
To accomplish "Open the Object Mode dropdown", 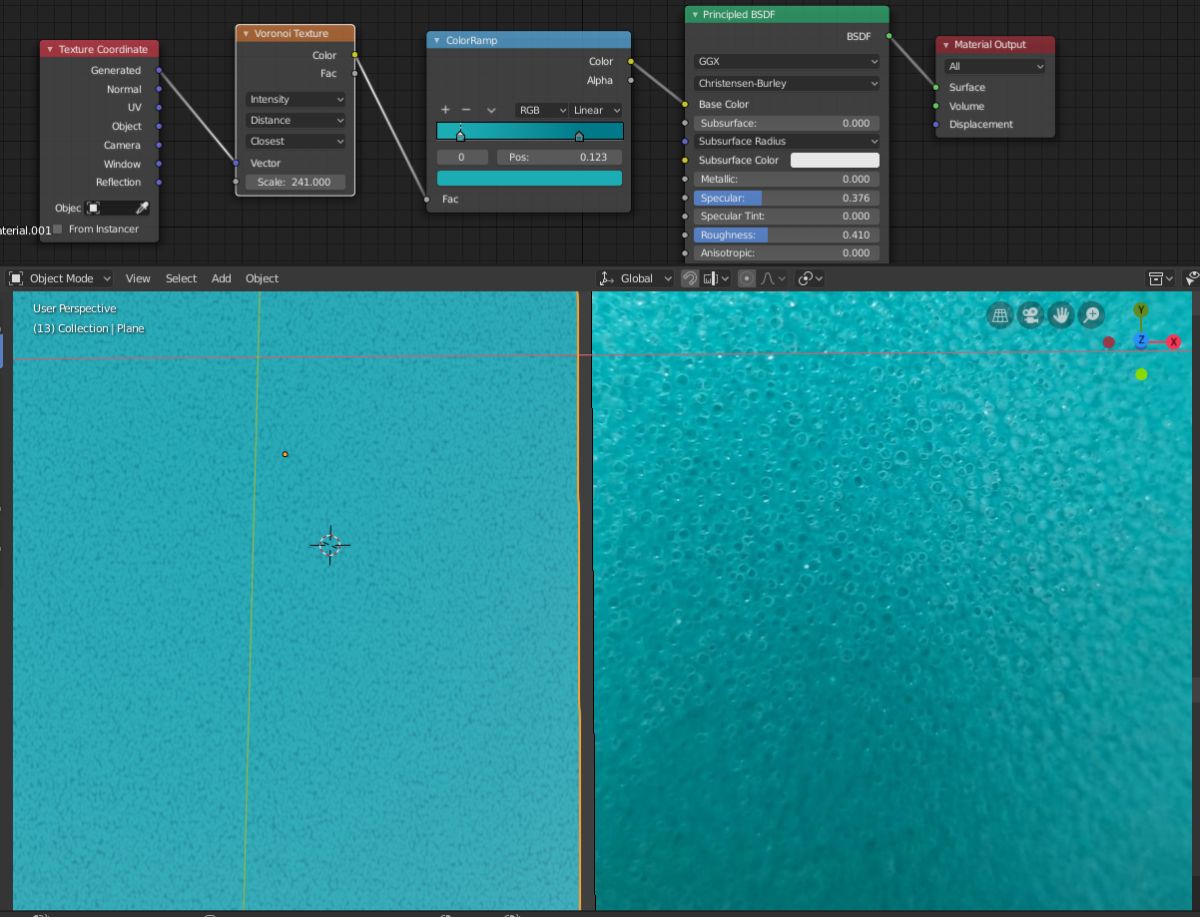I will pyautogui.click(x=60, y=278).
